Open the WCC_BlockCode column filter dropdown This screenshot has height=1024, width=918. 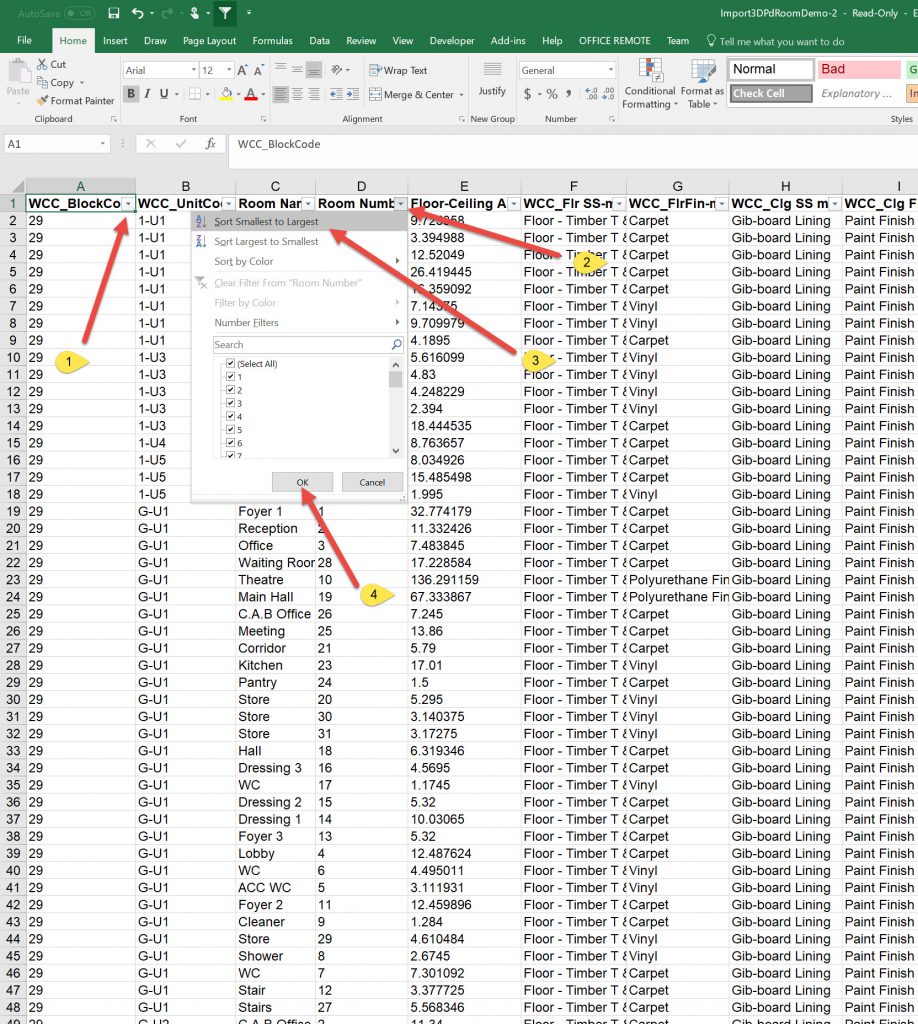tap(128, 204)
